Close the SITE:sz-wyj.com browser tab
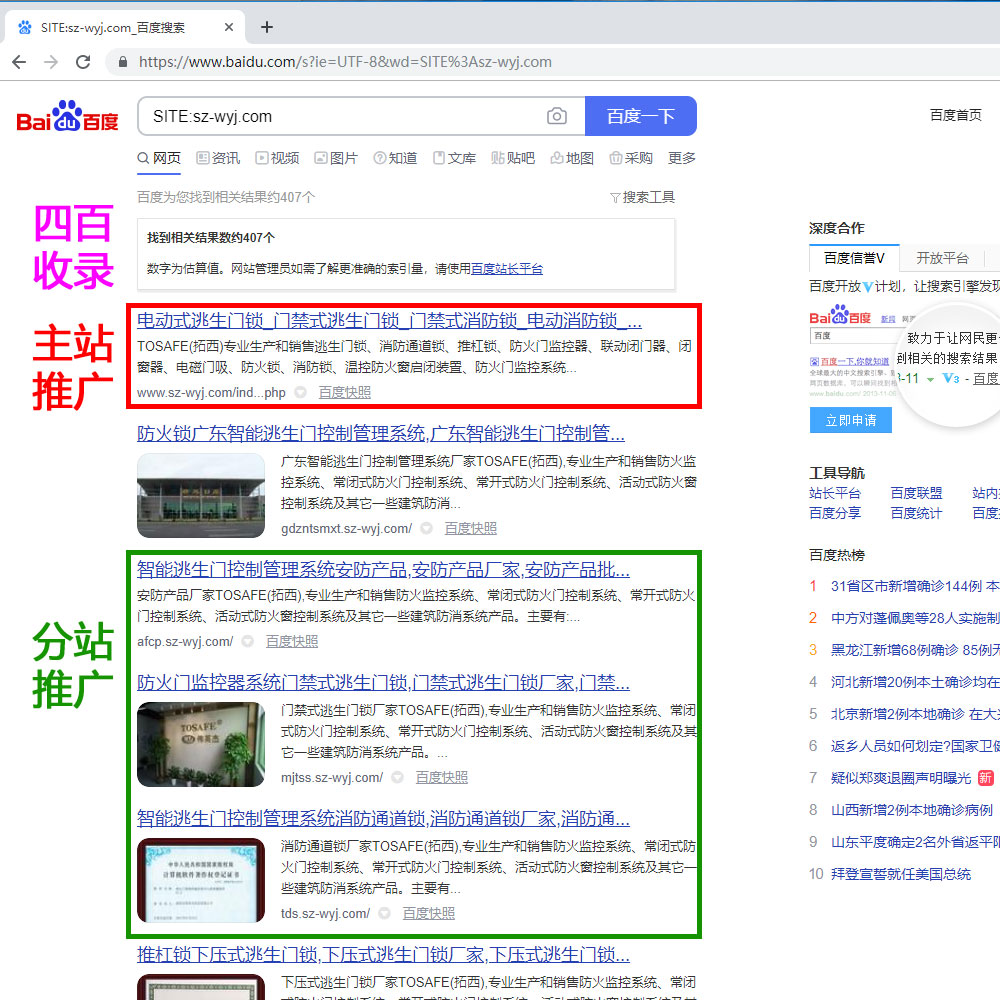Screen dimensions: 1000x1000 click(x=229, y=27)
